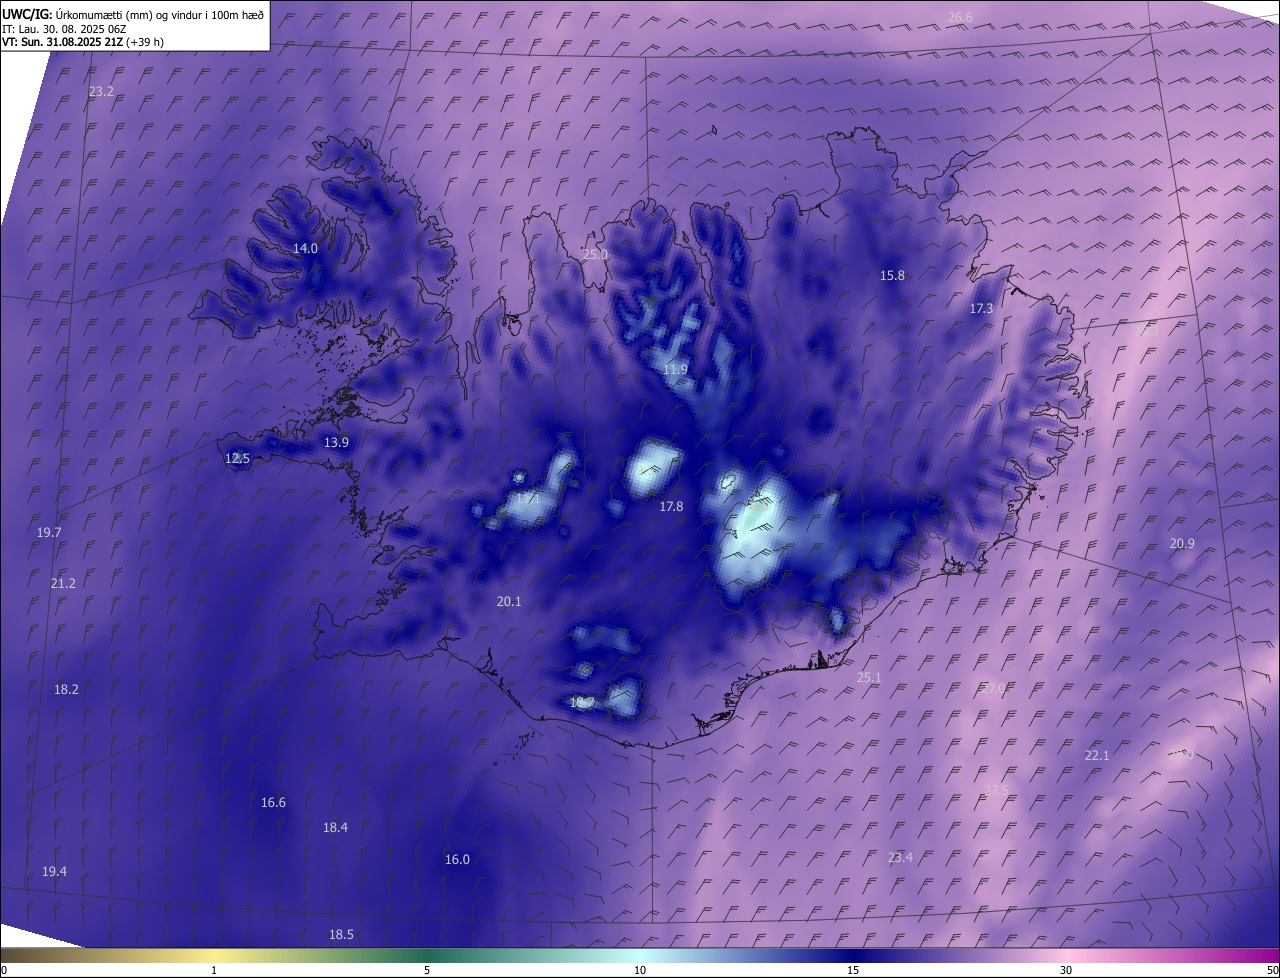Image resolution: width=1280 pixels, height=978 pixels.
Task: Click the color scale tick label 30
Action: [1066, 970]
